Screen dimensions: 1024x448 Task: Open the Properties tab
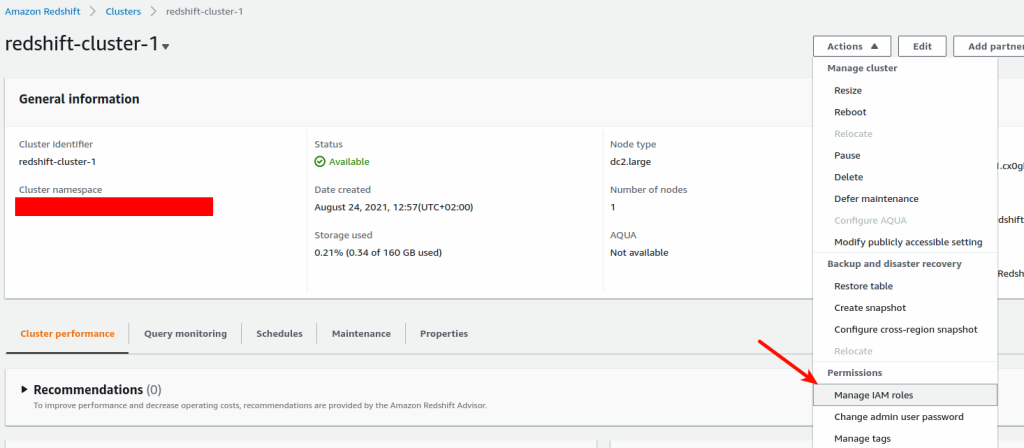tap(444, 334)
